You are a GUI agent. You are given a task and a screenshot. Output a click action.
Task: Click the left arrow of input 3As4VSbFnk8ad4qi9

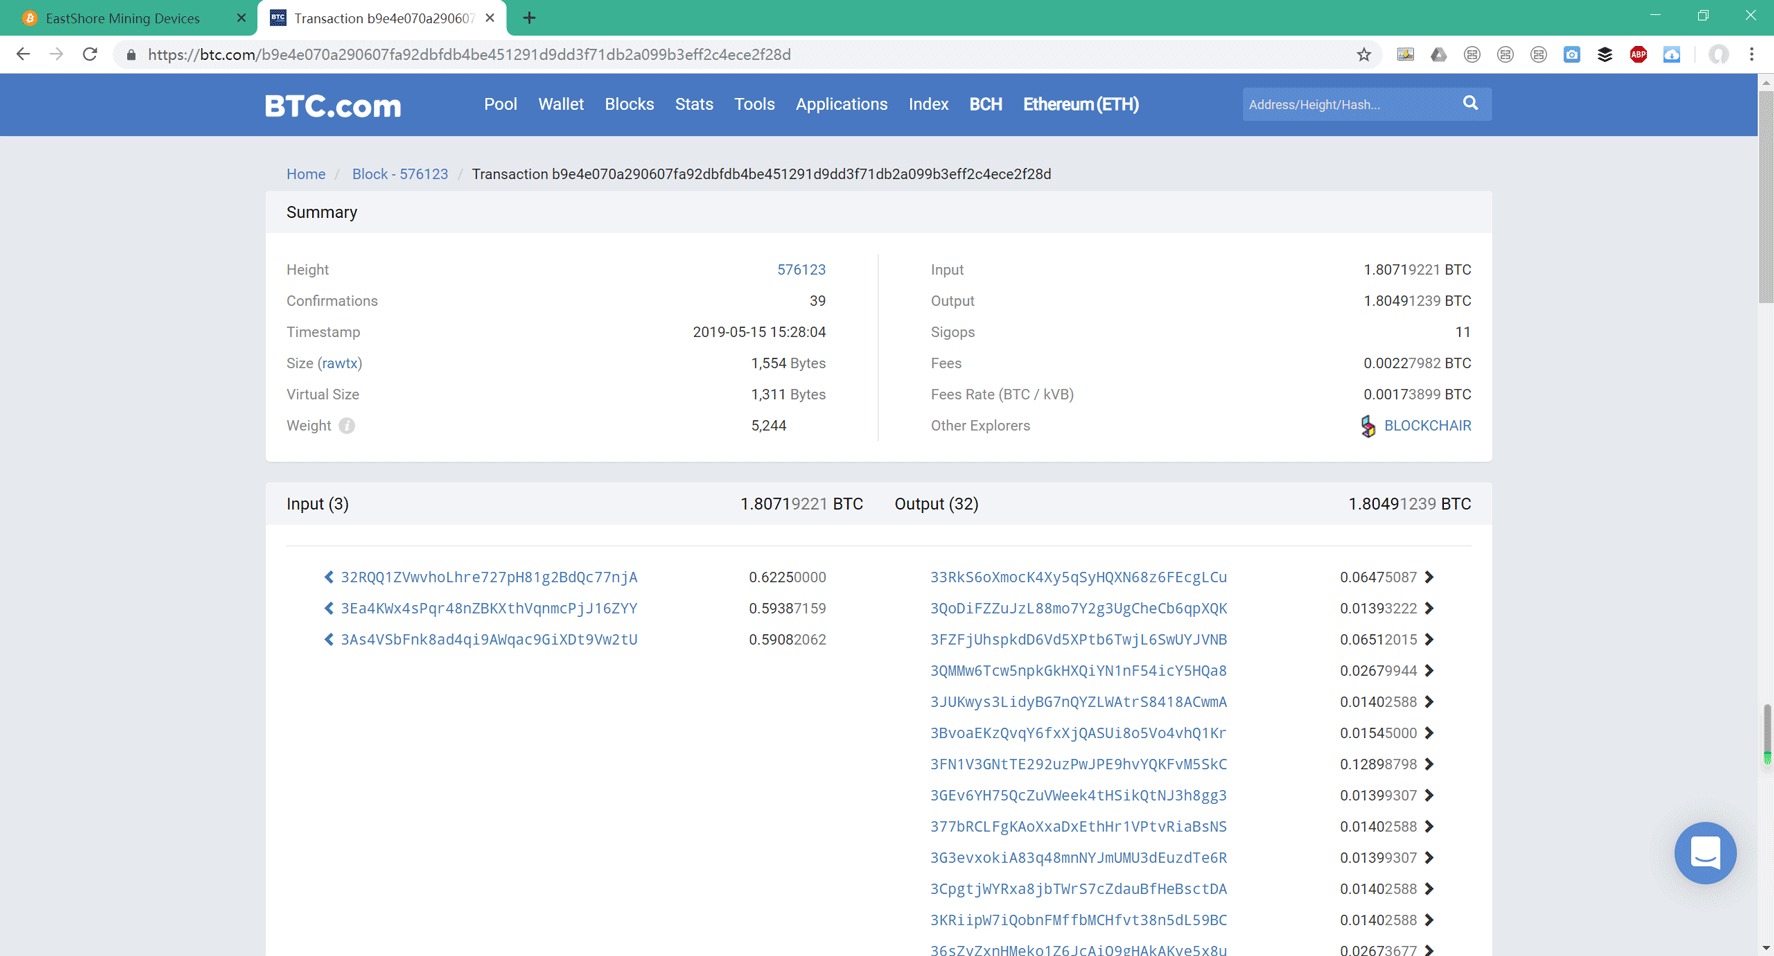pos(329,639)
